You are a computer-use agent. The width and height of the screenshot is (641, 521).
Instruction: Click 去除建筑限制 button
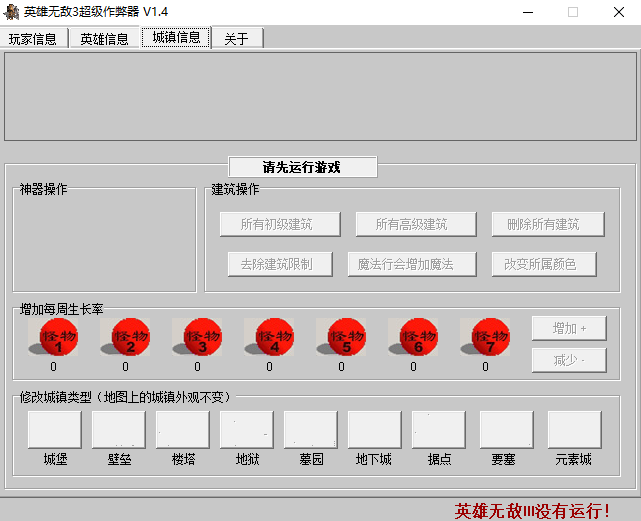280,264
